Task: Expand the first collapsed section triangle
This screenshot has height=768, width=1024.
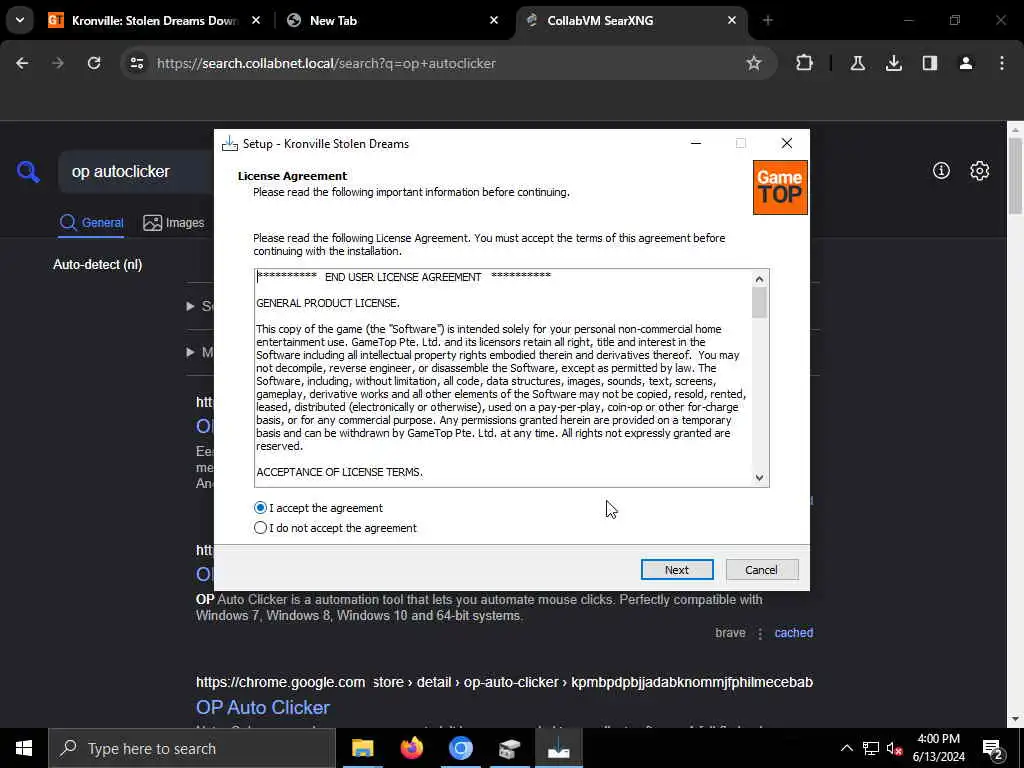Action: click(x=191, y=306)
